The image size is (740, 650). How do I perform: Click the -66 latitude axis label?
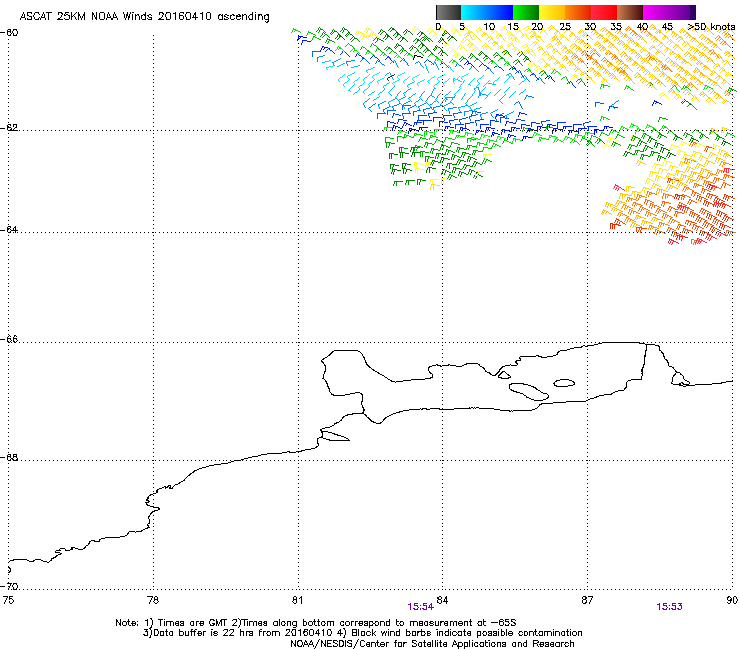(9, 340)
